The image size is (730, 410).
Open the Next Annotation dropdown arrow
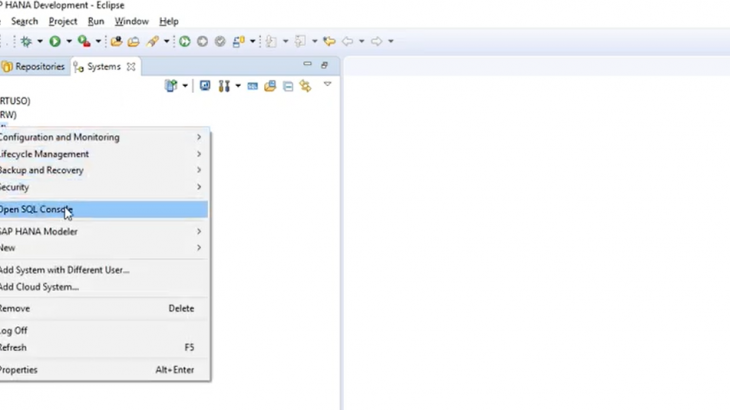click(x=285, y=41)
